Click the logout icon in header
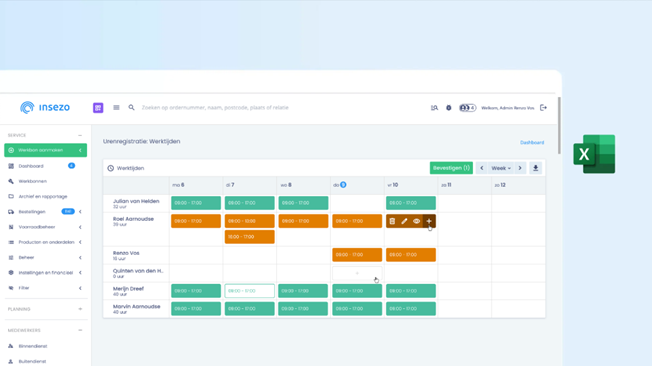Screen dimensions: 652x366 click(543, 108)
